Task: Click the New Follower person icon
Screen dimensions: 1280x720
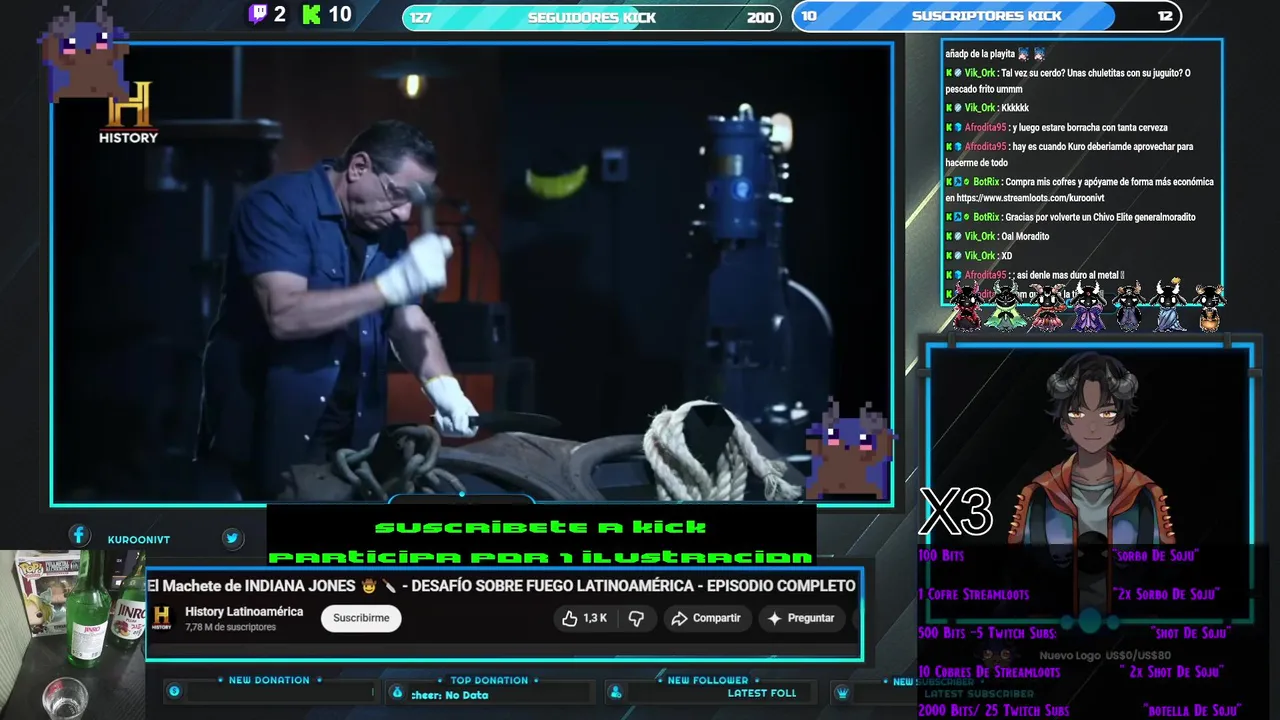Action: point(616,692)
